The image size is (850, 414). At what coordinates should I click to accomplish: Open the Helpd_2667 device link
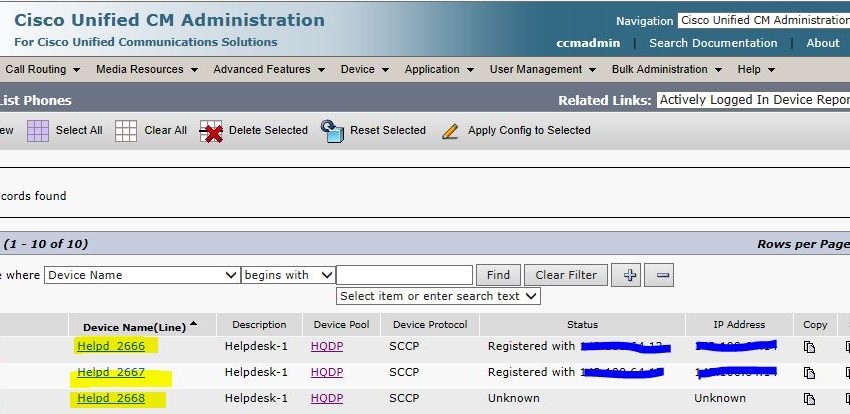(x=111, y=373)
